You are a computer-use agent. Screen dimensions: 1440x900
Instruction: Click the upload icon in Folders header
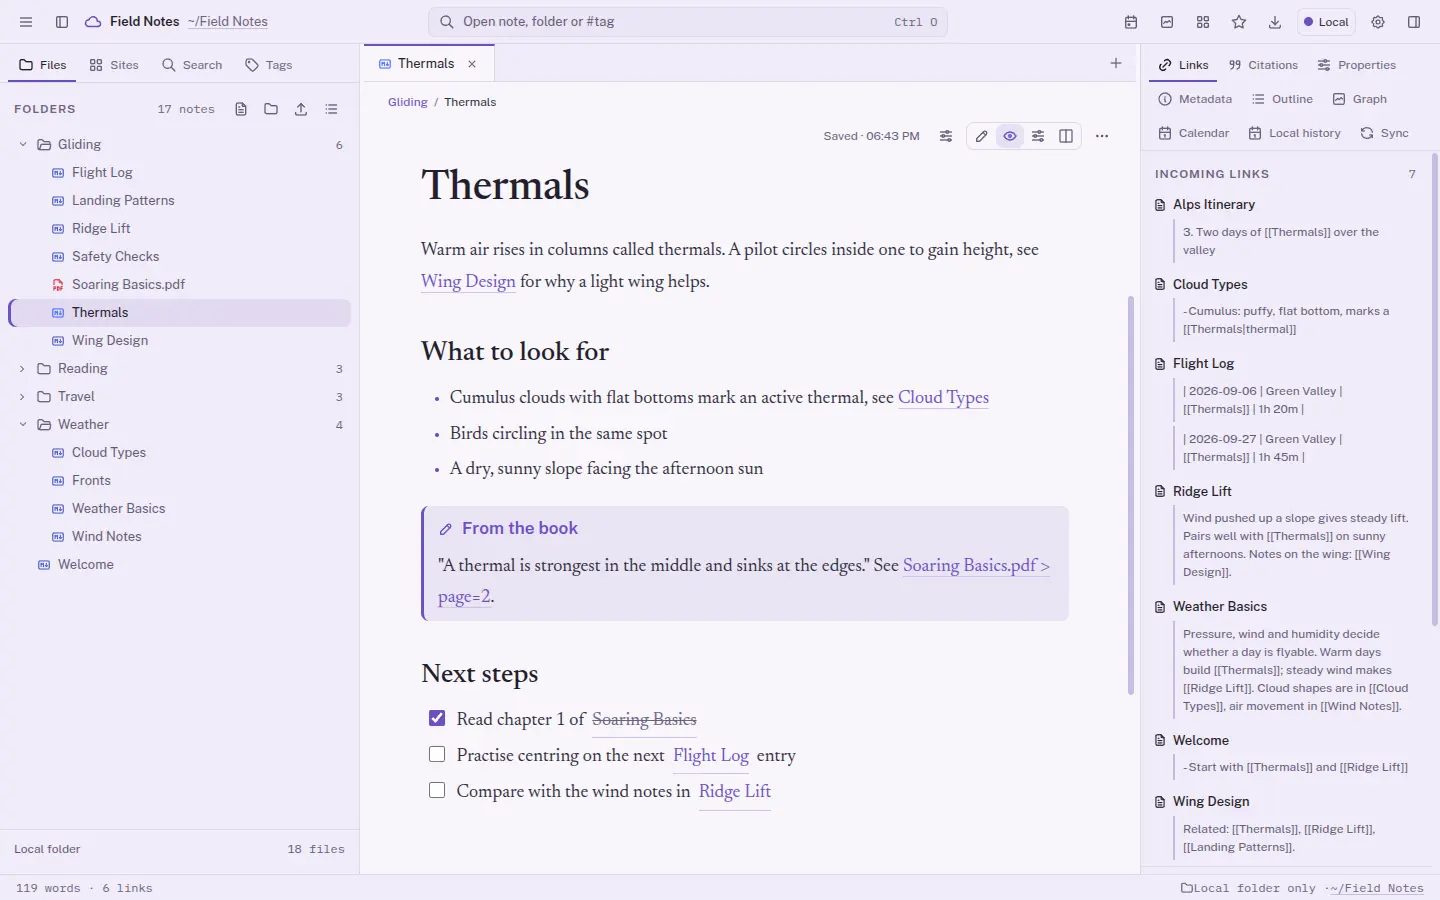coord(301,109)
